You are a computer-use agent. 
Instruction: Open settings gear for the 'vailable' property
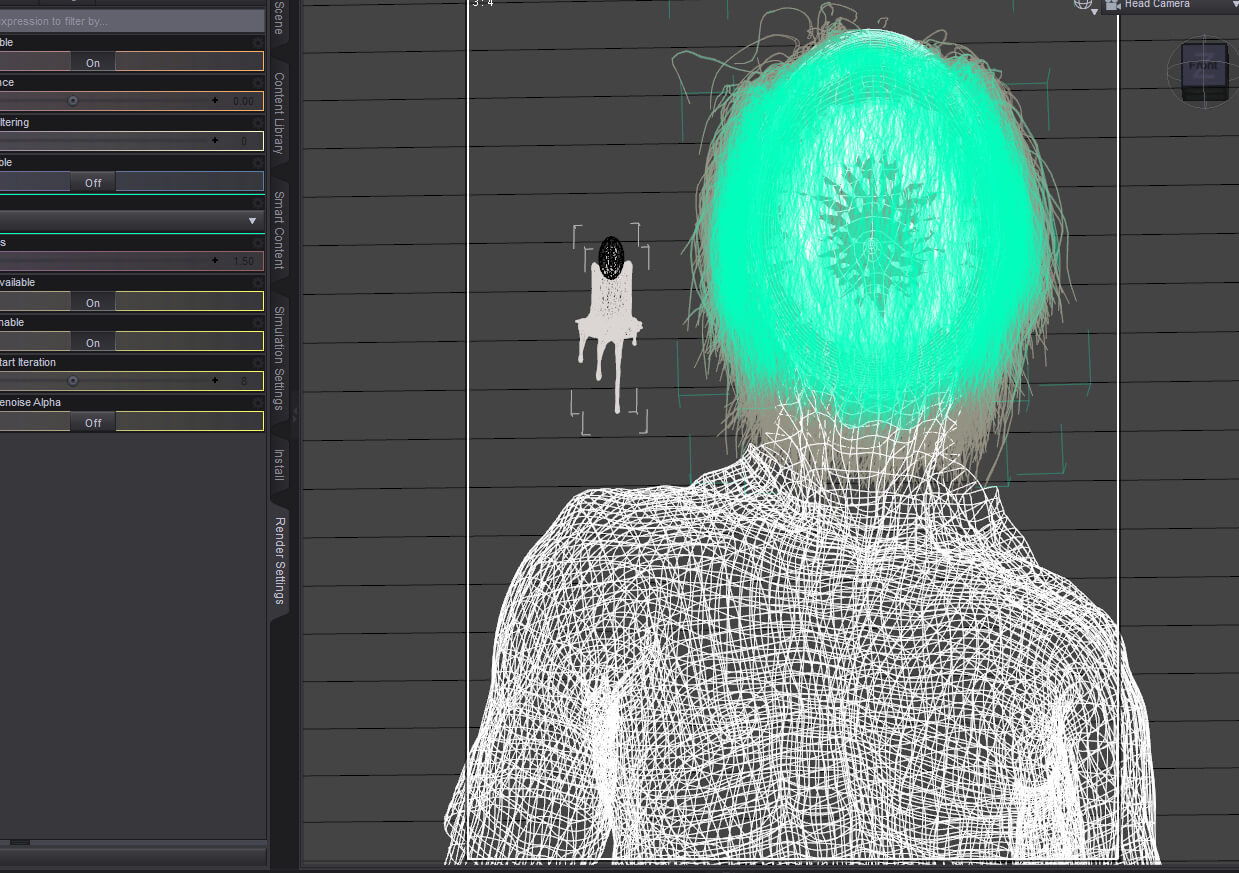(x=258, y=283)
